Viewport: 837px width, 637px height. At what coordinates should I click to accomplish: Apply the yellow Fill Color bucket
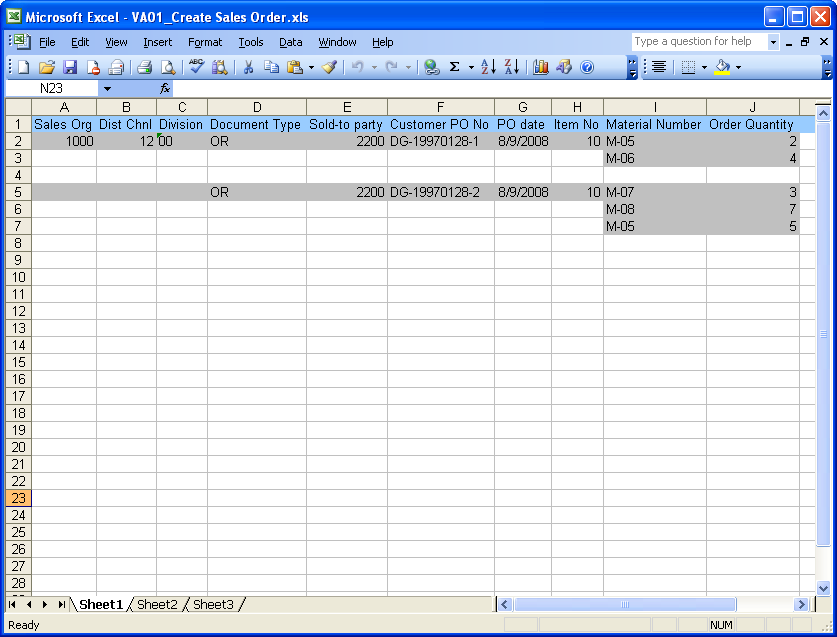click(722, 67)
